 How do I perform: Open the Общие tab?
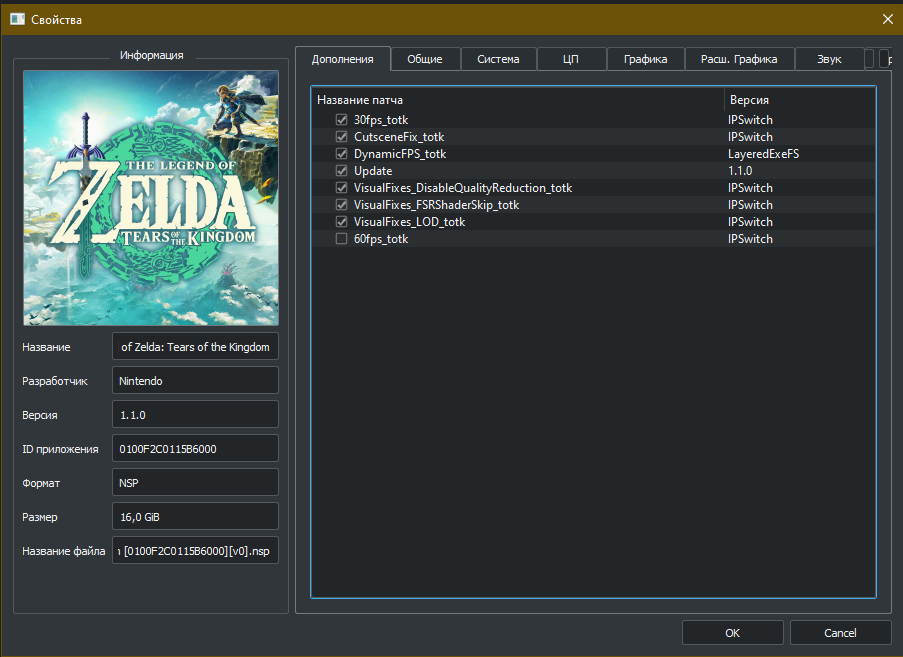click(x=425, y=59)
